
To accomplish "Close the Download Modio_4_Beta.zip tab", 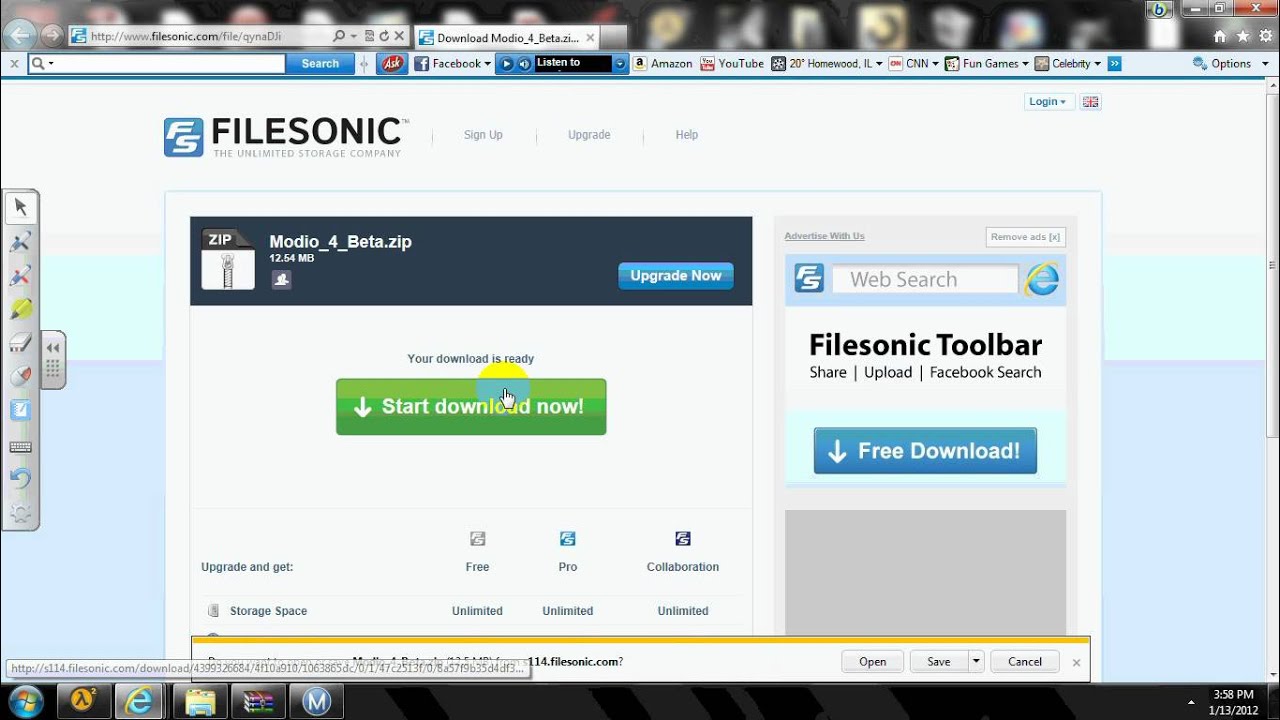I will (x=590, y=38).
